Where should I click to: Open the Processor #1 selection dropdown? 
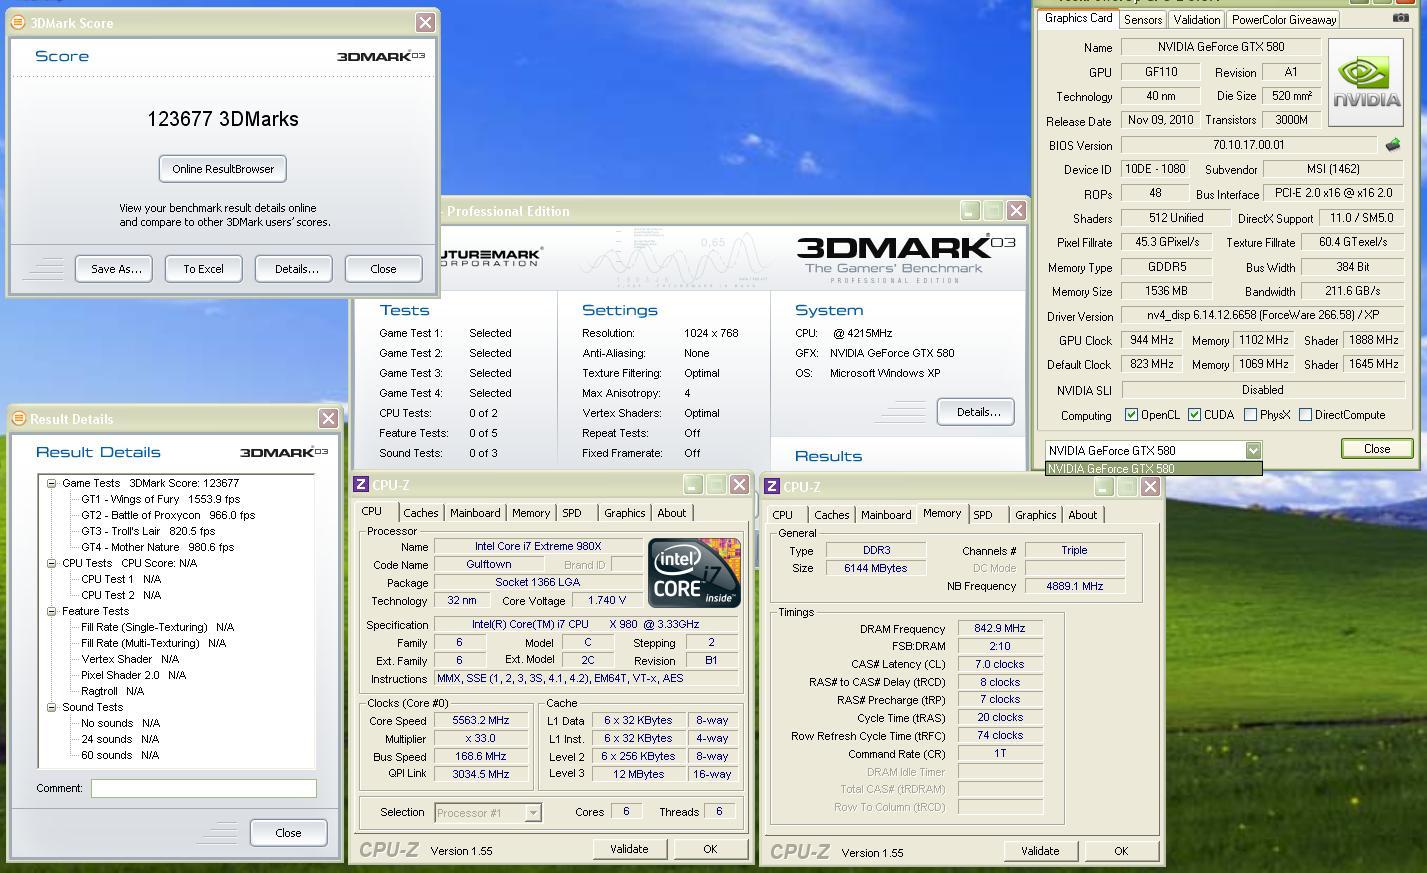tap(533, 813)
